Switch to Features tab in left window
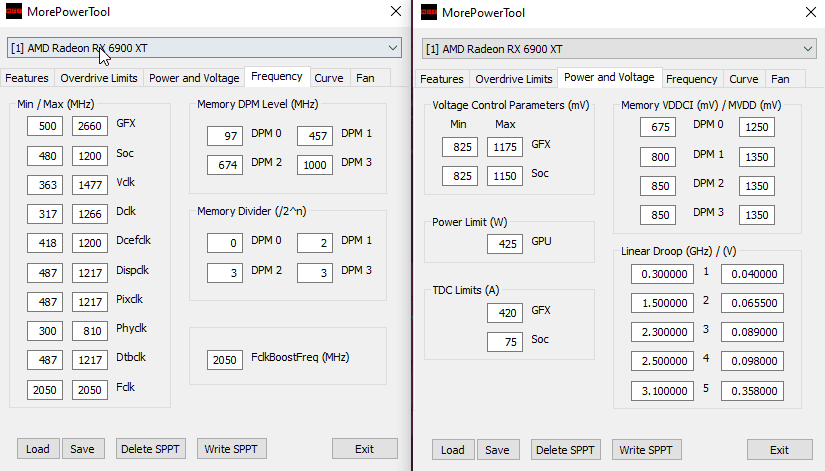This screenshot has height=471, width=825. (x=27, y=78)
